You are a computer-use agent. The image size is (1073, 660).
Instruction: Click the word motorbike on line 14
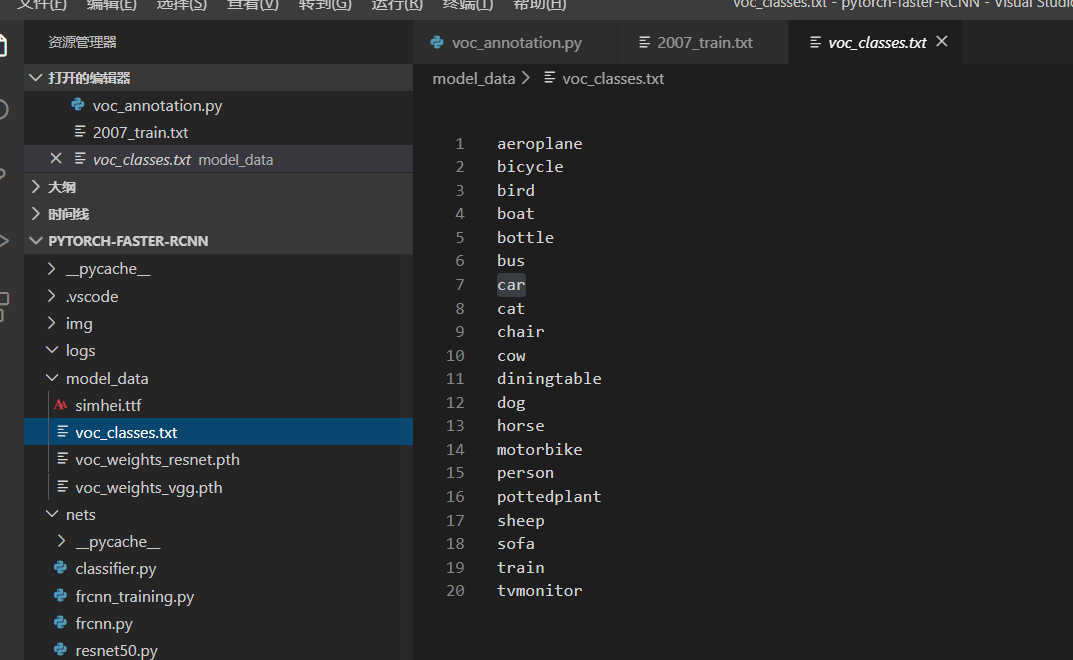(x=539, y=450)
